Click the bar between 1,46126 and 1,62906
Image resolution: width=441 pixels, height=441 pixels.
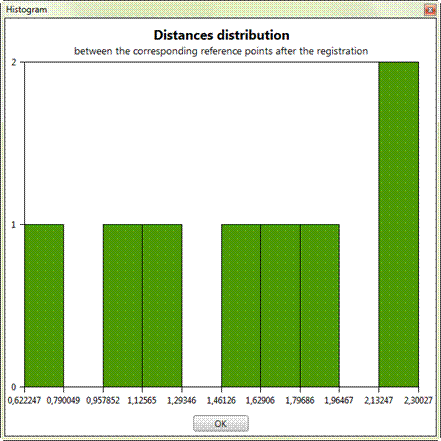[241, 305]
